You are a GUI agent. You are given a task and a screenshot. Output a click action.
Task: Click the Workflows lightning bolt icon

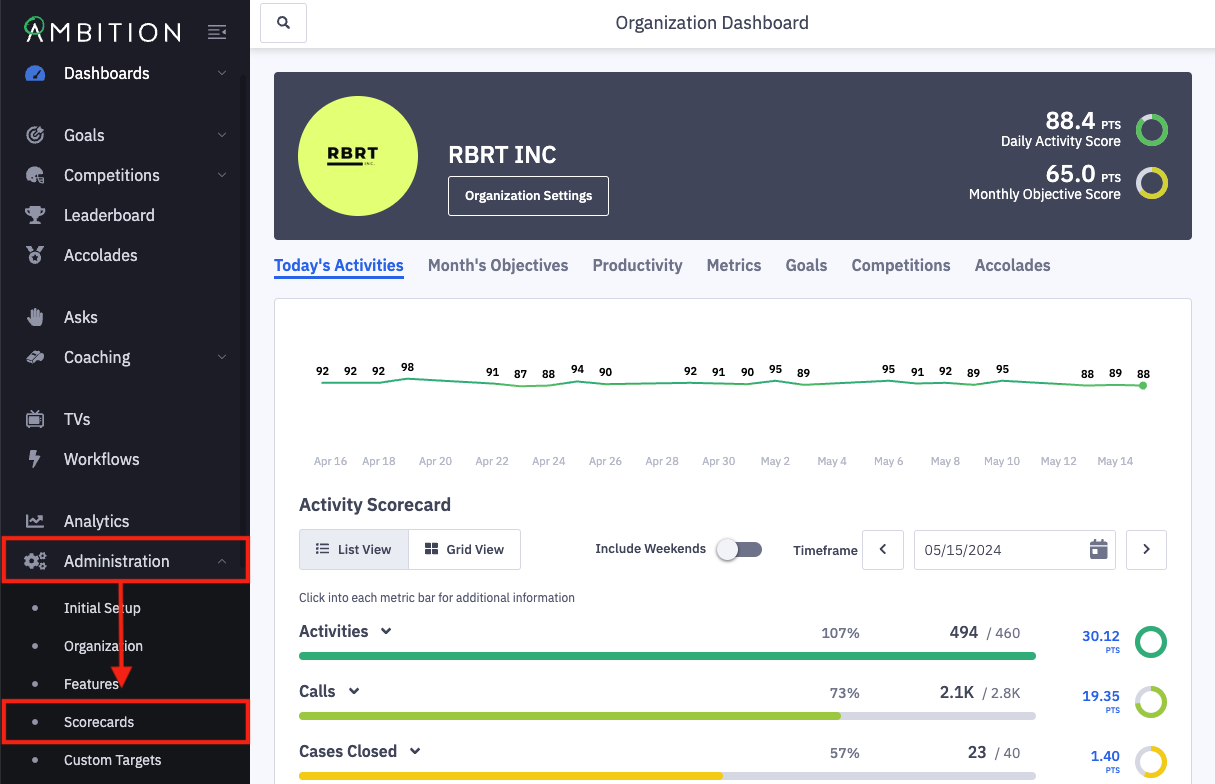[35, 459]
